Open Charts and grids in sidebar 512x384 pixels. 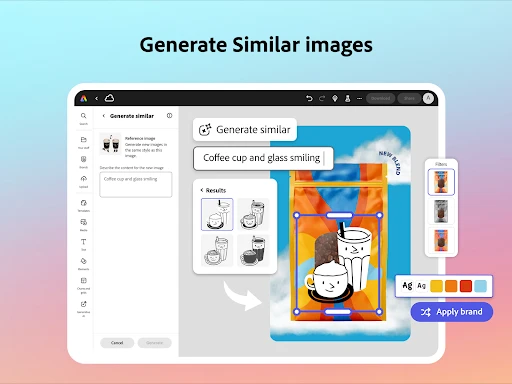83,285
